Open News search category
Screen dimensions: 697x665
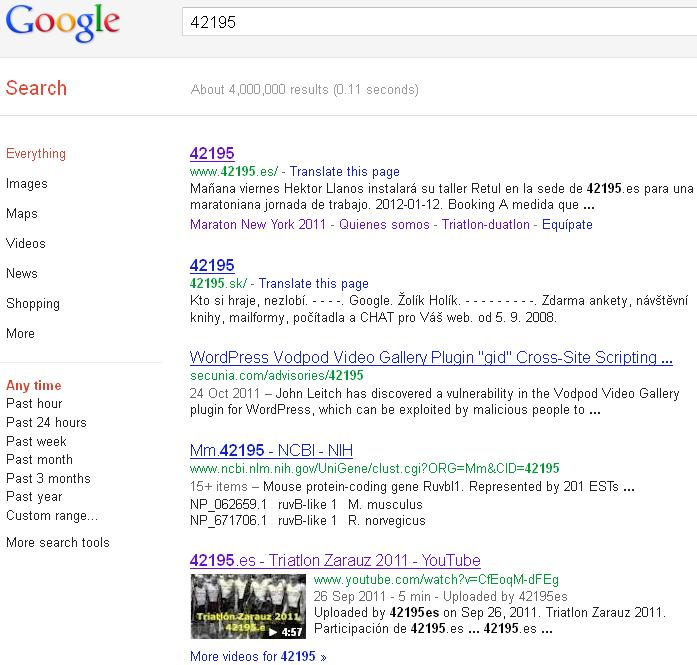pos(22,274)
